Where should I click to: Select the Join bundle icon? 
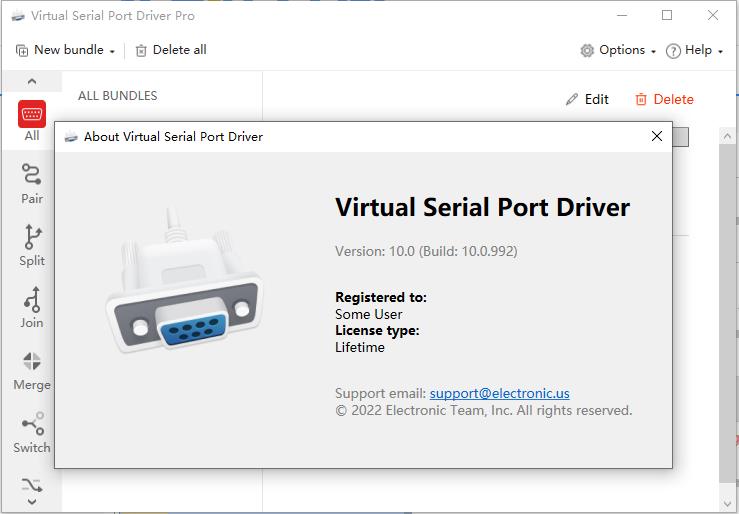click(32, 299)
